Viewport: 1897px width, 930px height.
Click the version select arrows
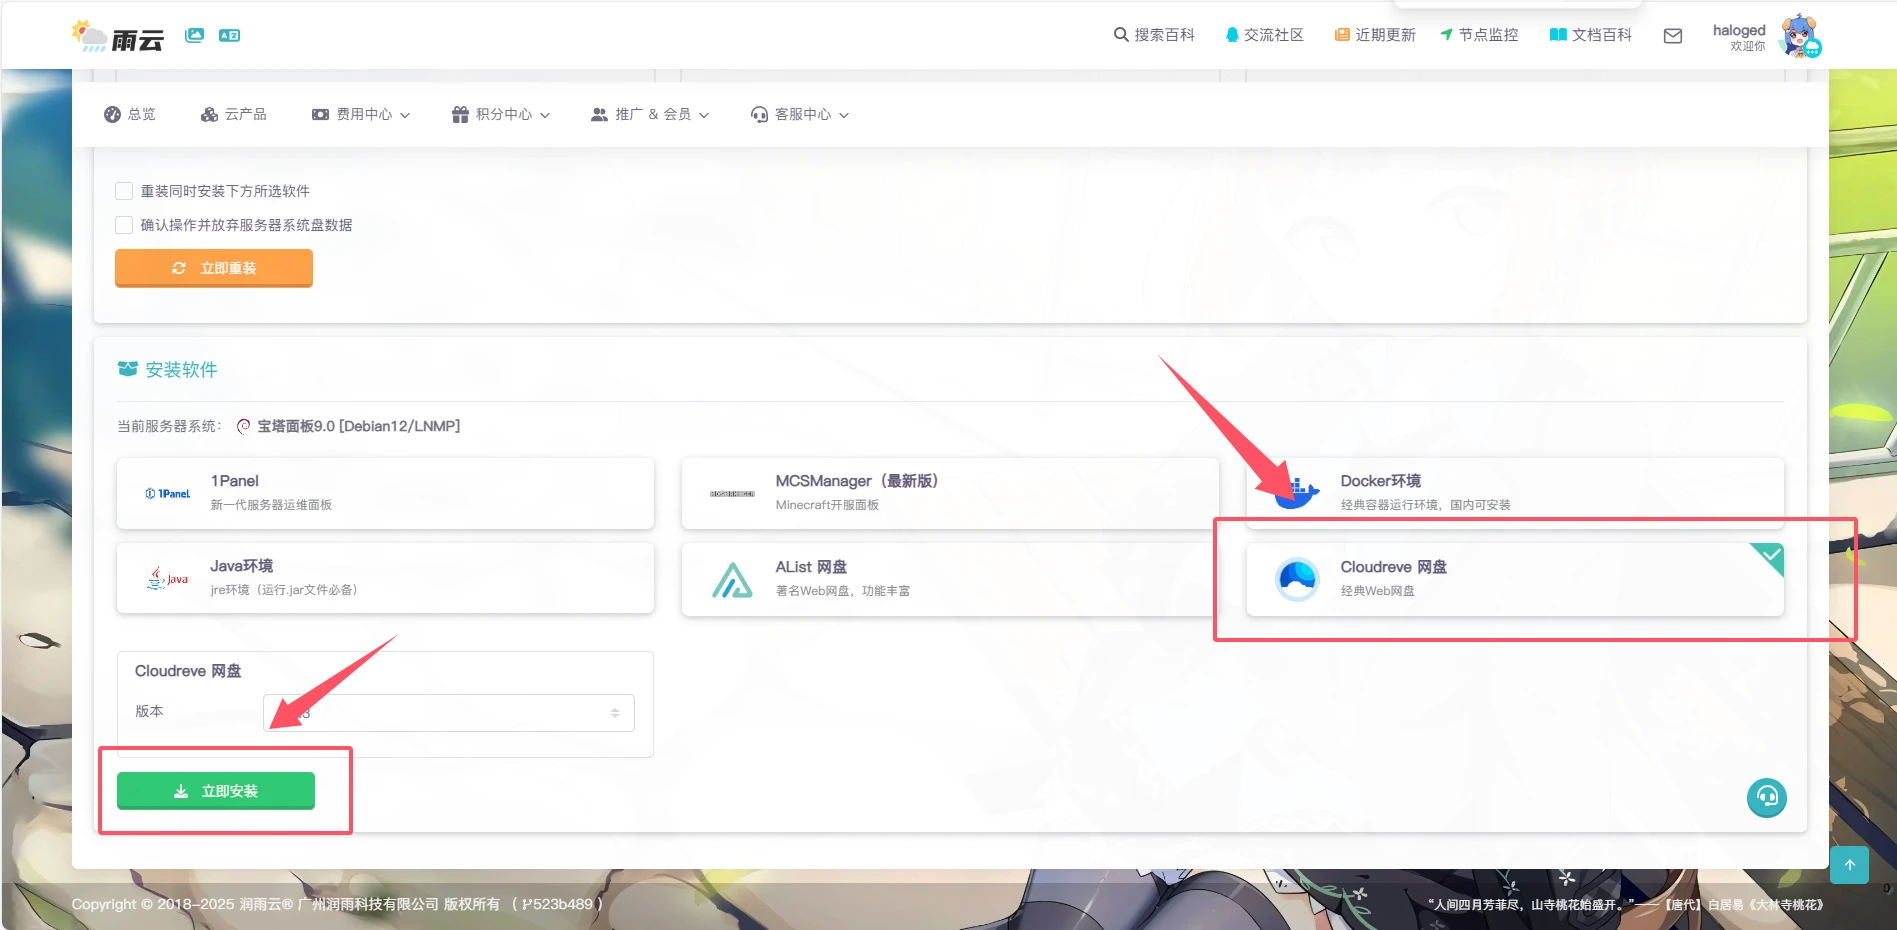point(615,713)
